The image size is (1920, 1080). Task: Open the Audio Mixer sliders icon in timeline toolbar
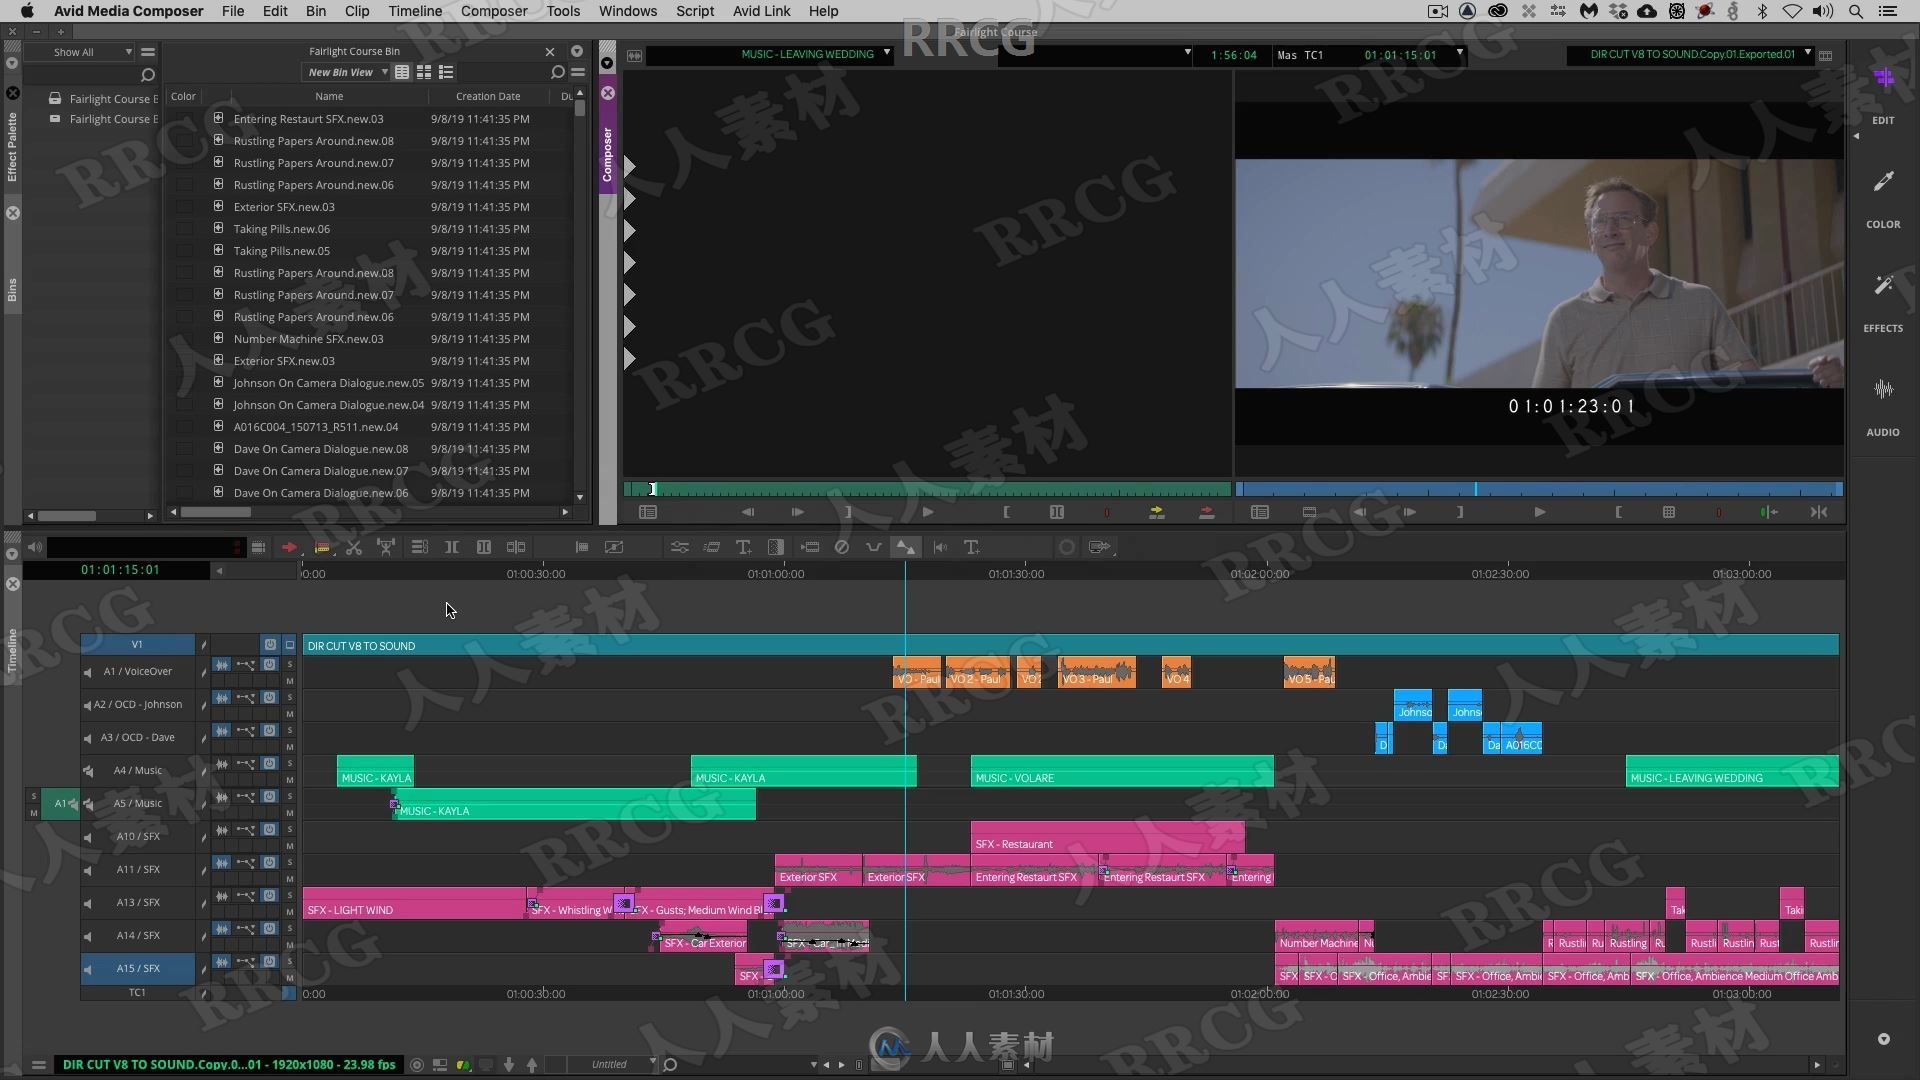tap(679, 547)
